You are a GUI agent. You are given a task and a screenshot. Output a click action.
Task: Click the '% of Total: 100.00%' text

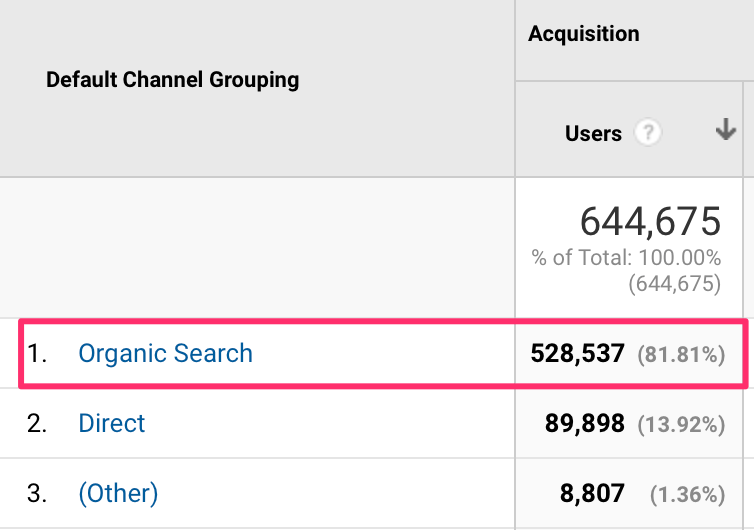626,258
